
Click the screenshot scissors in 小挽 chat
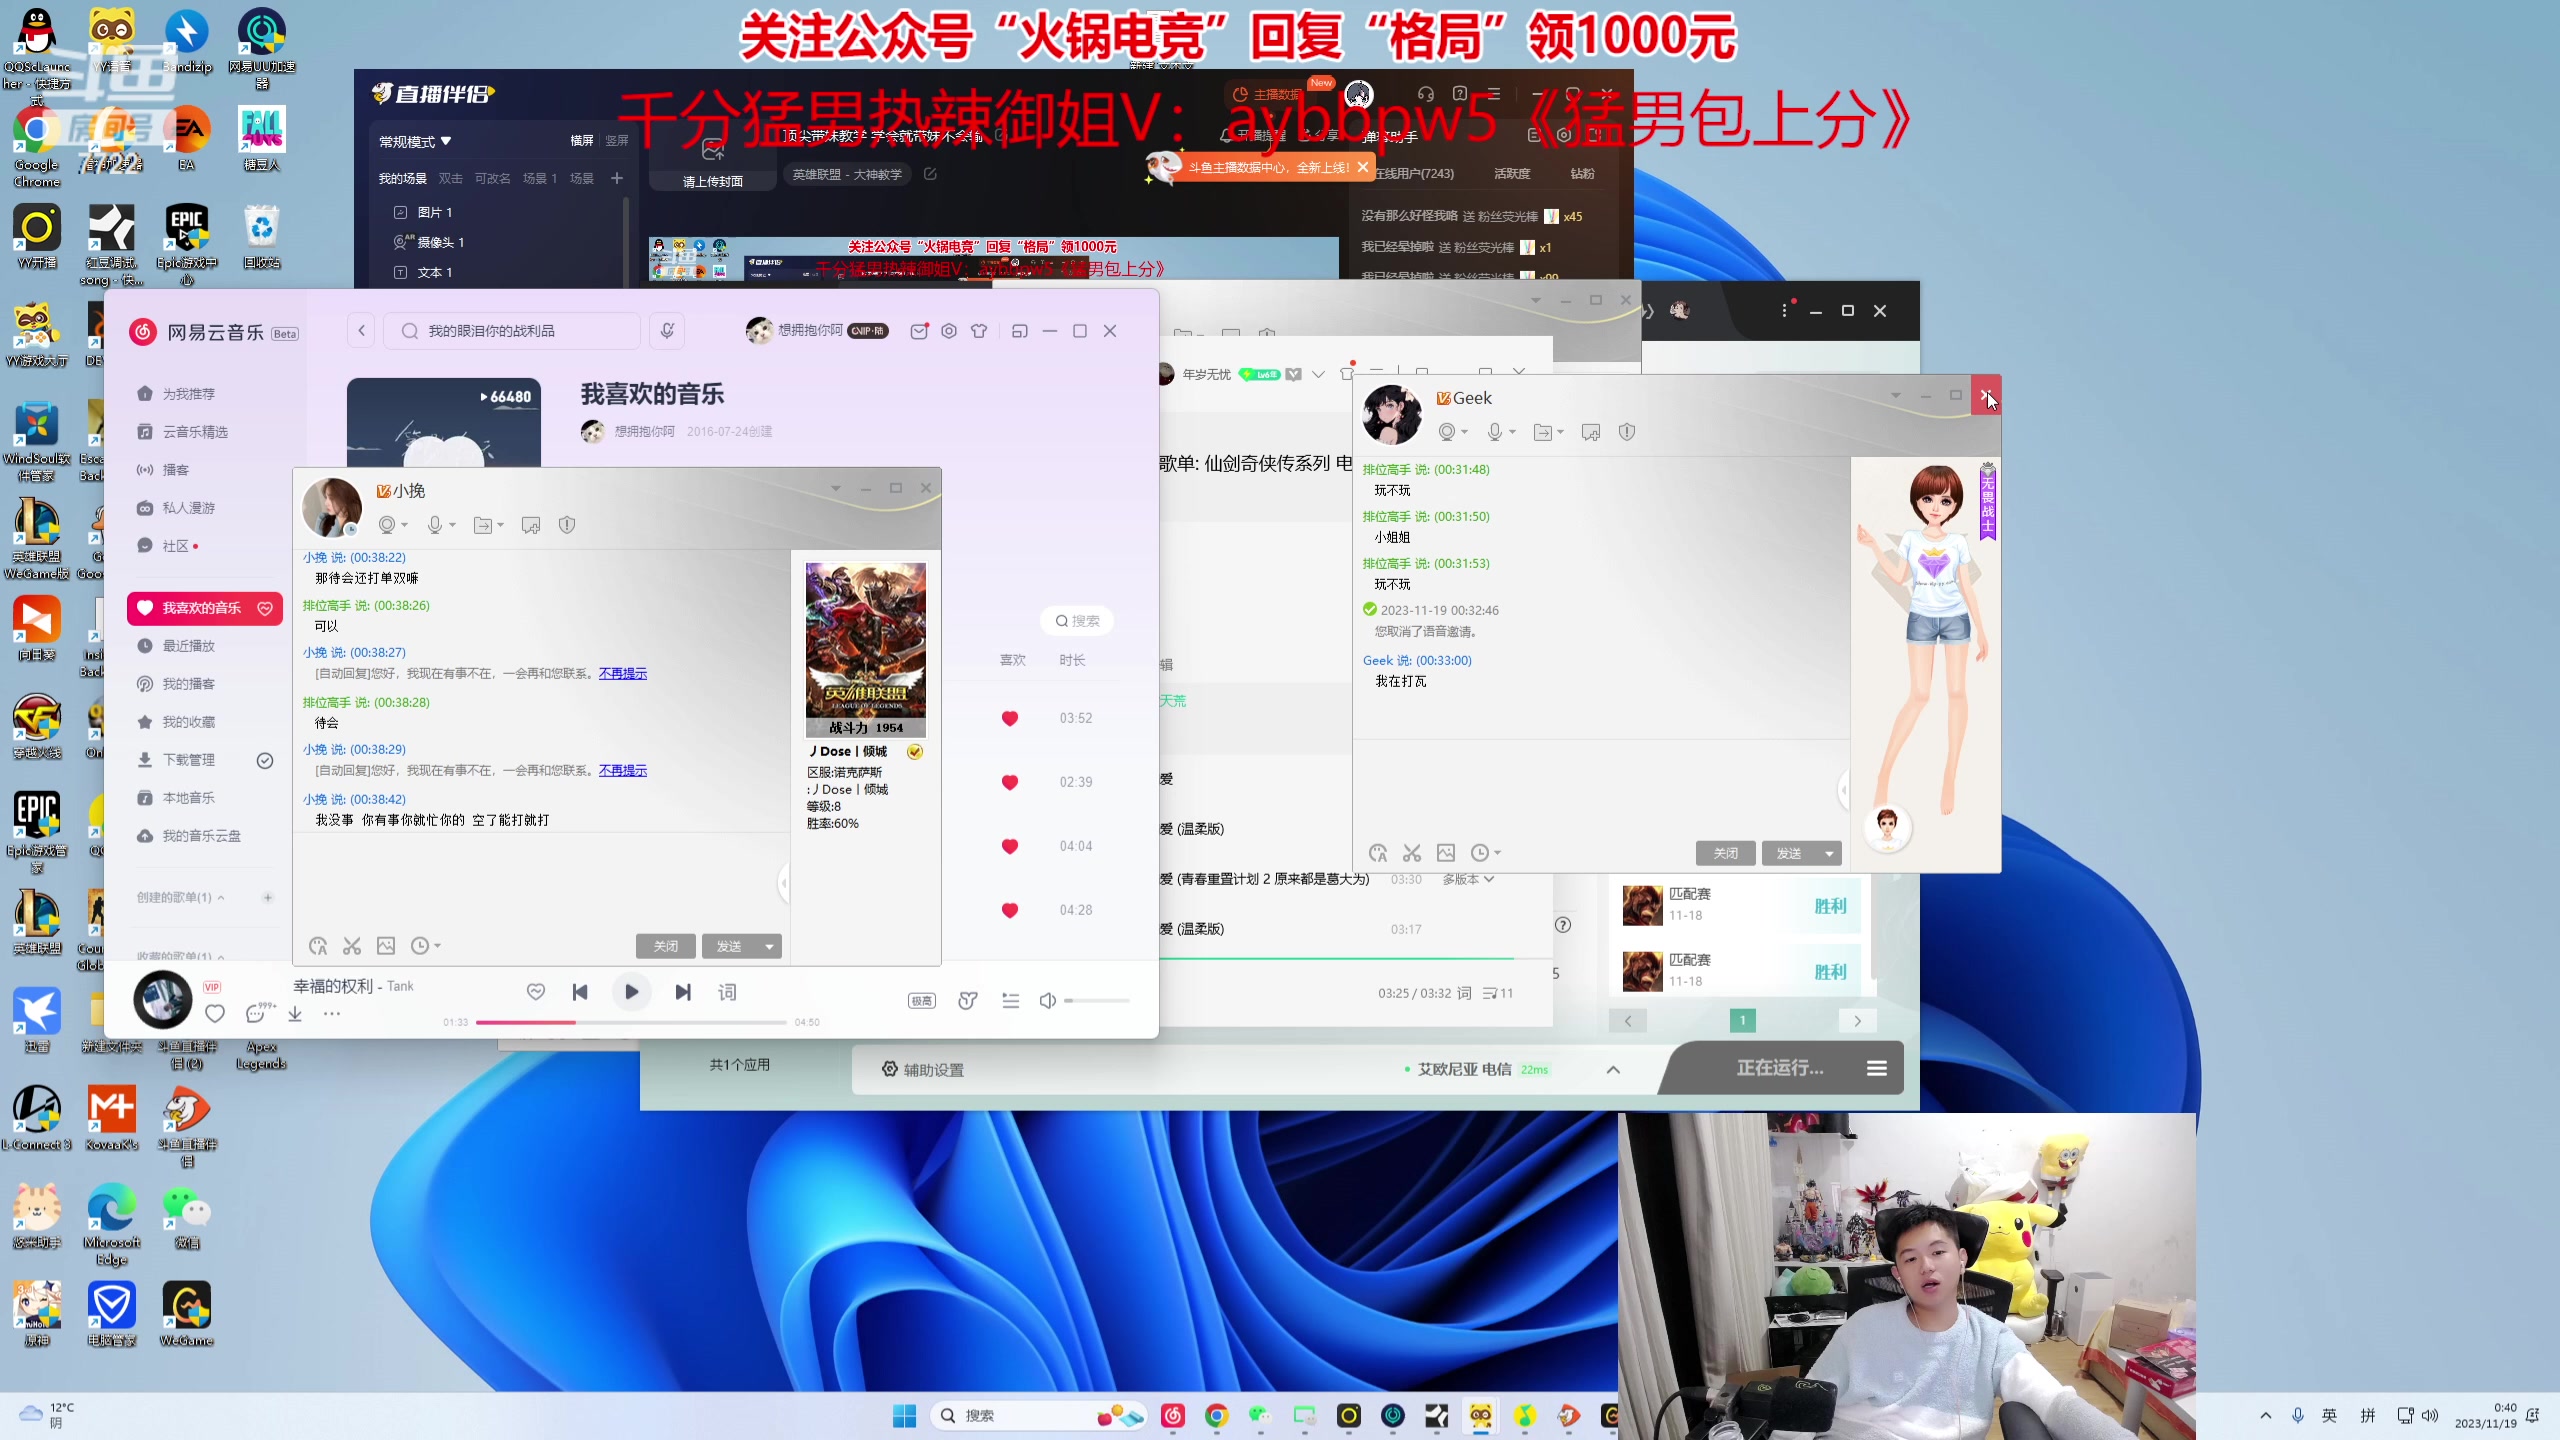[x=352, y=946]
